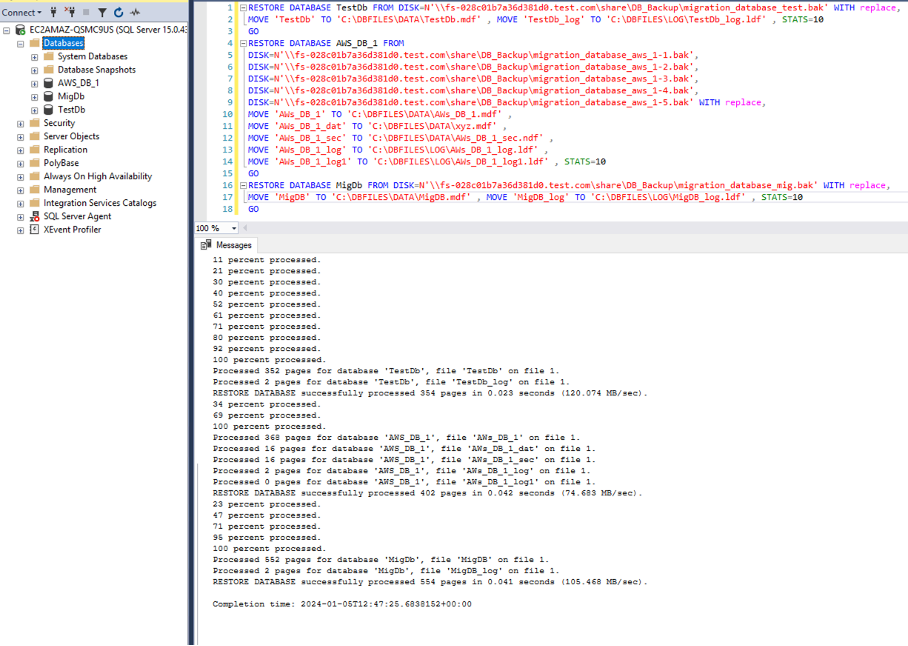Expand the Integration Services Catalogs node
Screen dimensions: 908x646
[19, 202]
